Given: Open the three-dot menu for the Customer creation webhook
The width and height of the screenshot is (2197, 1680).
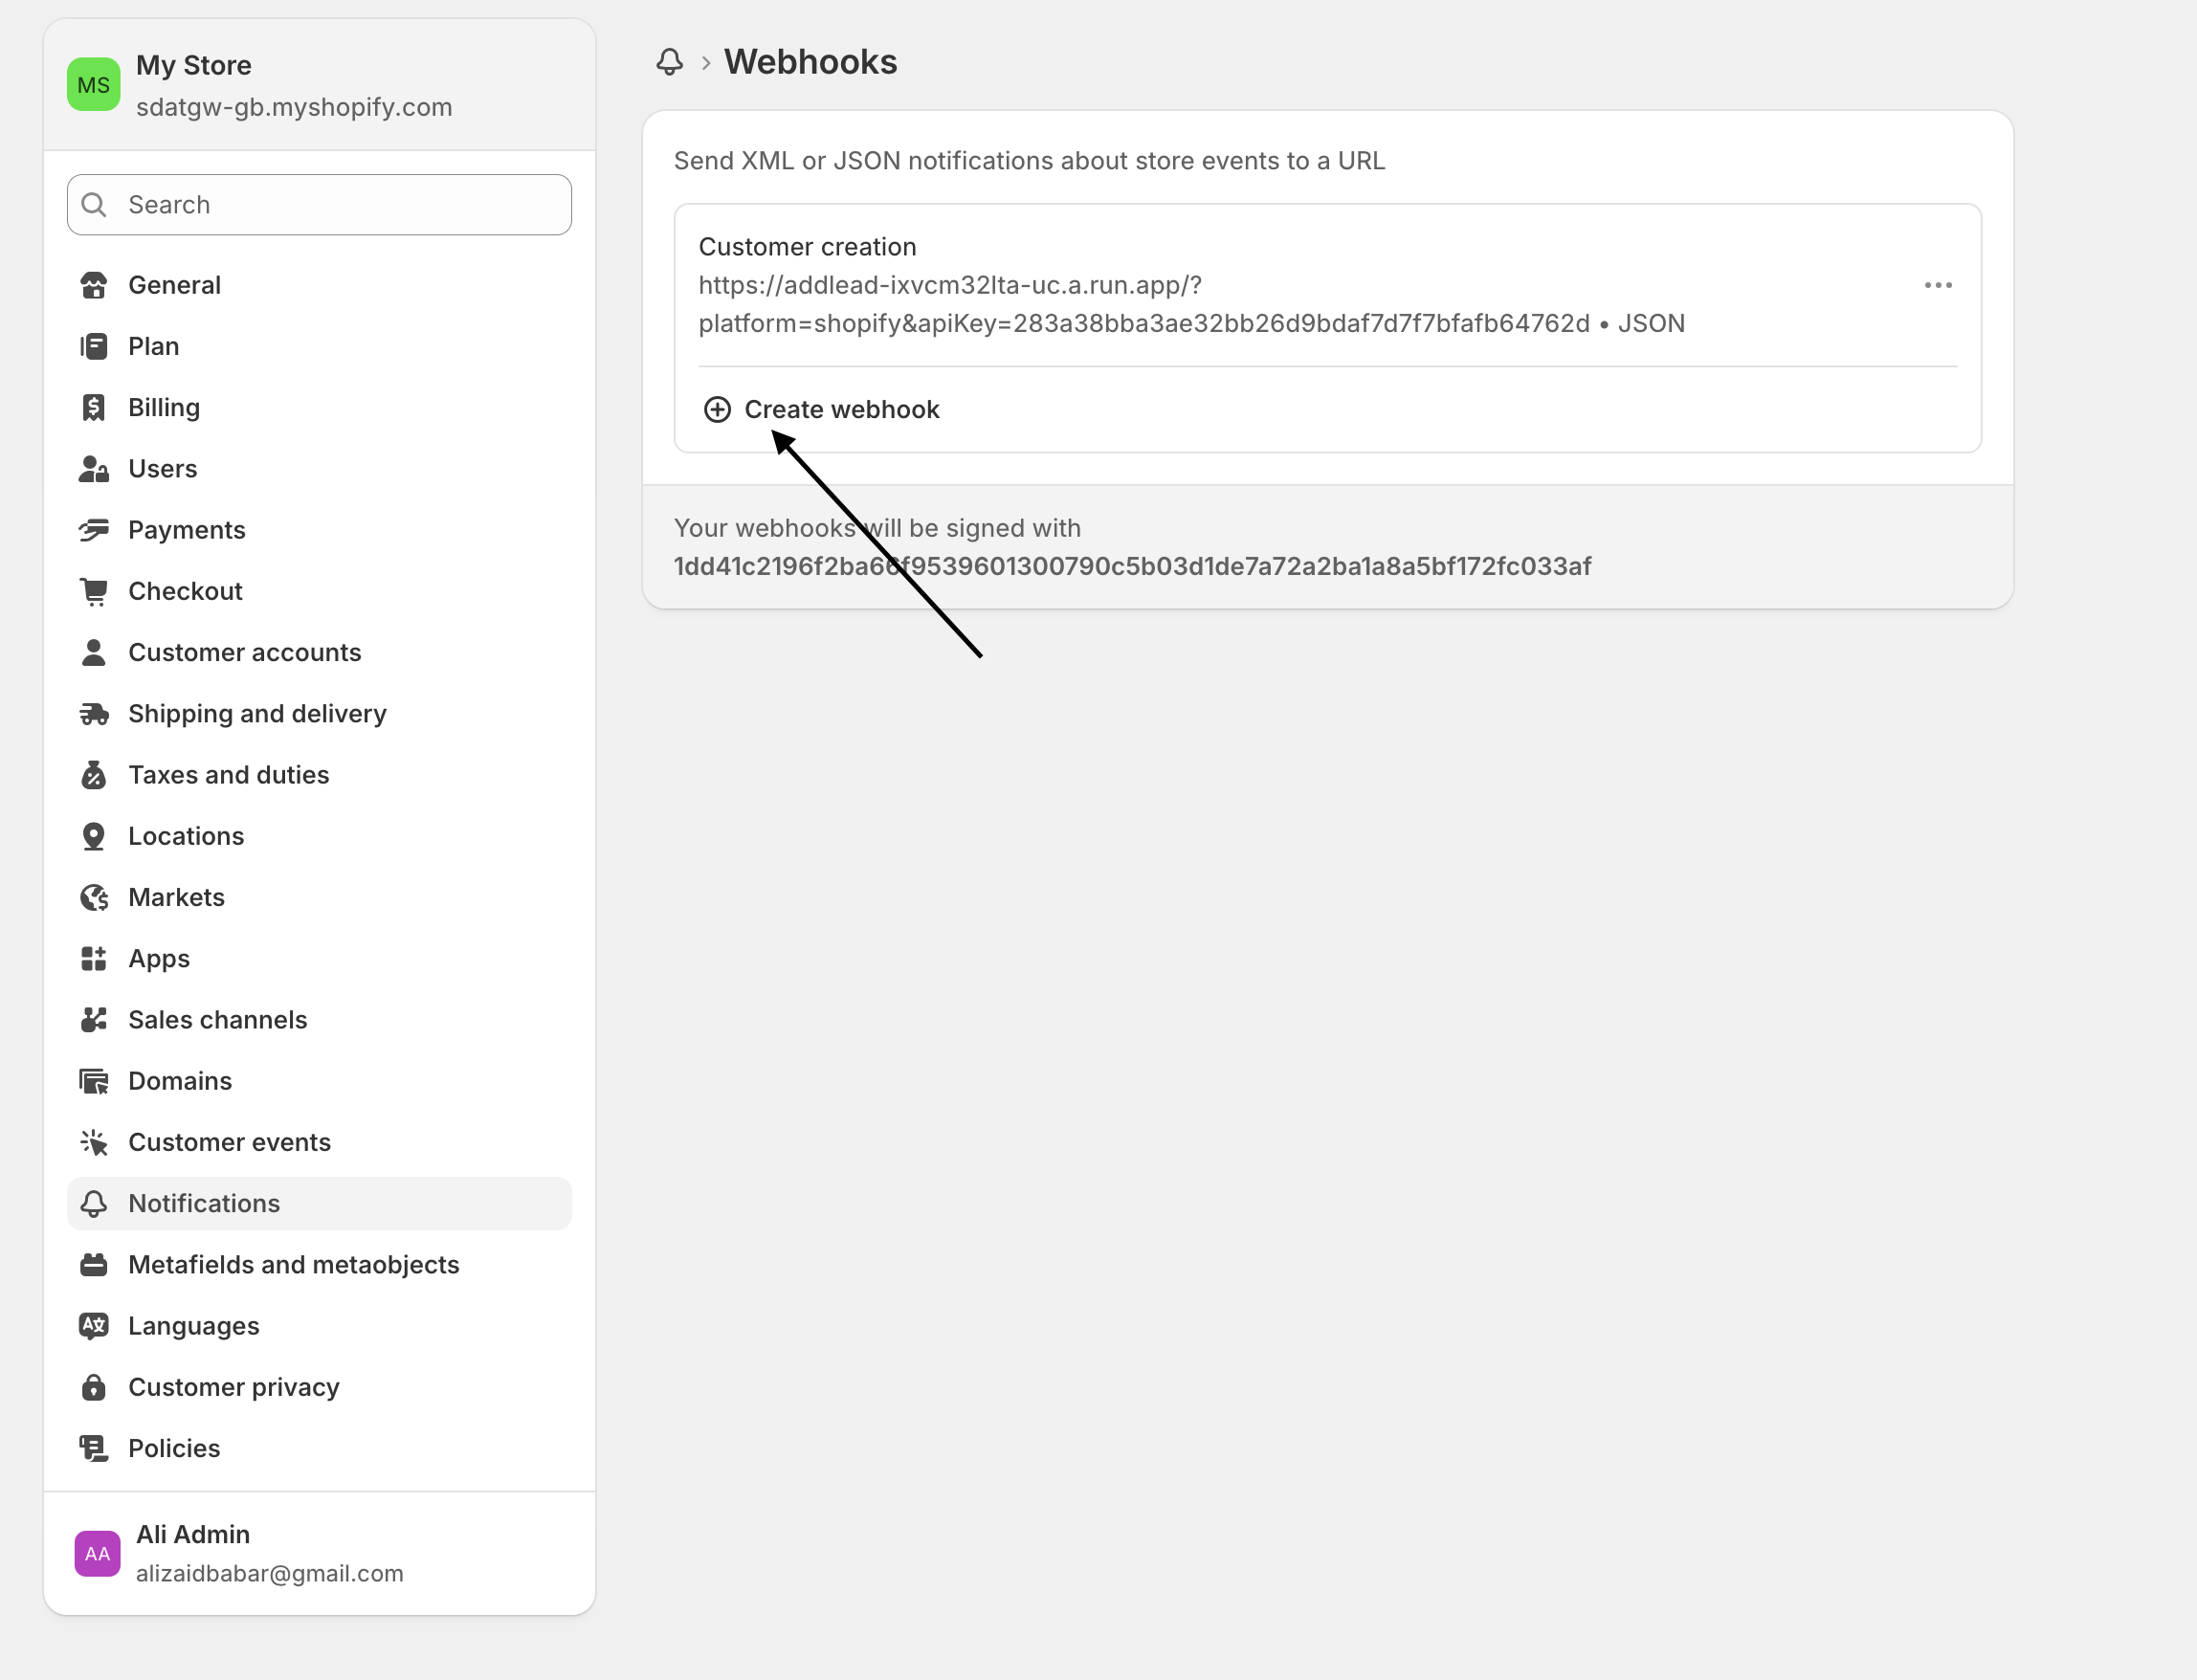Looking at the screenshot, I should click(1937, 285).
